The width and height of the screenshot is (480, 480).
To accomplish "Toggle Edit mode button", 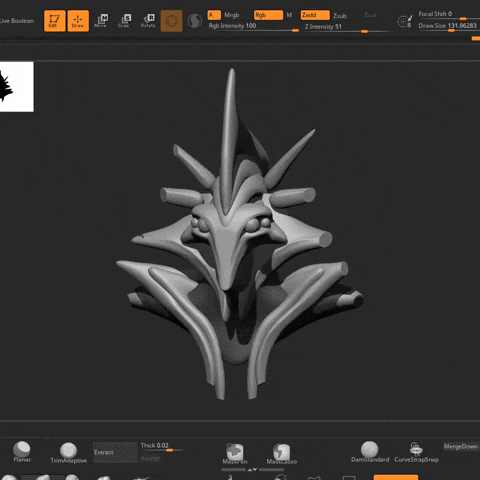I will pyautogui.click(x=55, y=21).
